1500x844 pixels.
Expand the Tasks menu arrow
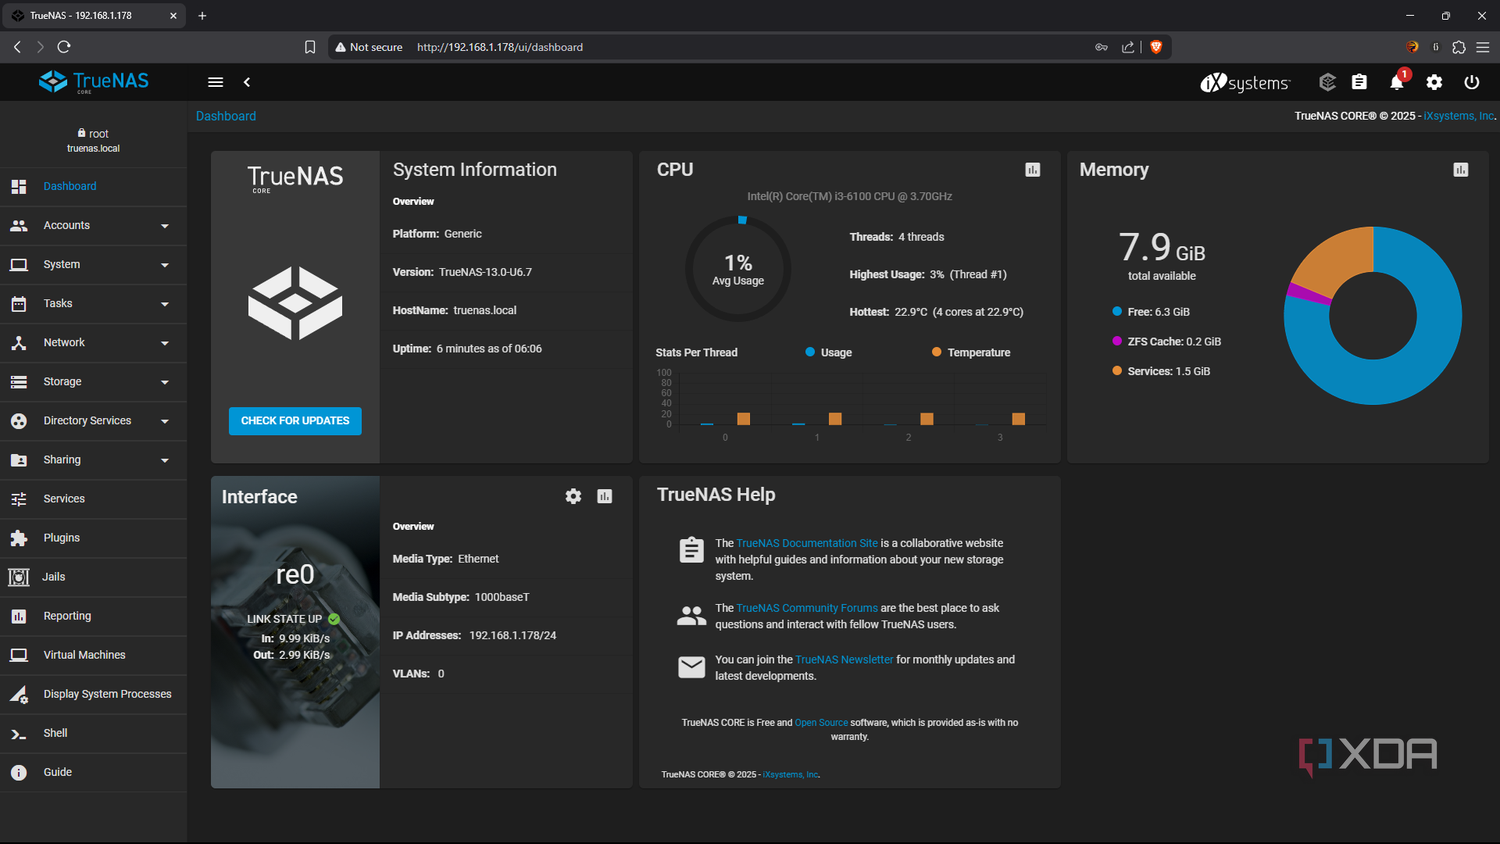click(x=165, y=304)
